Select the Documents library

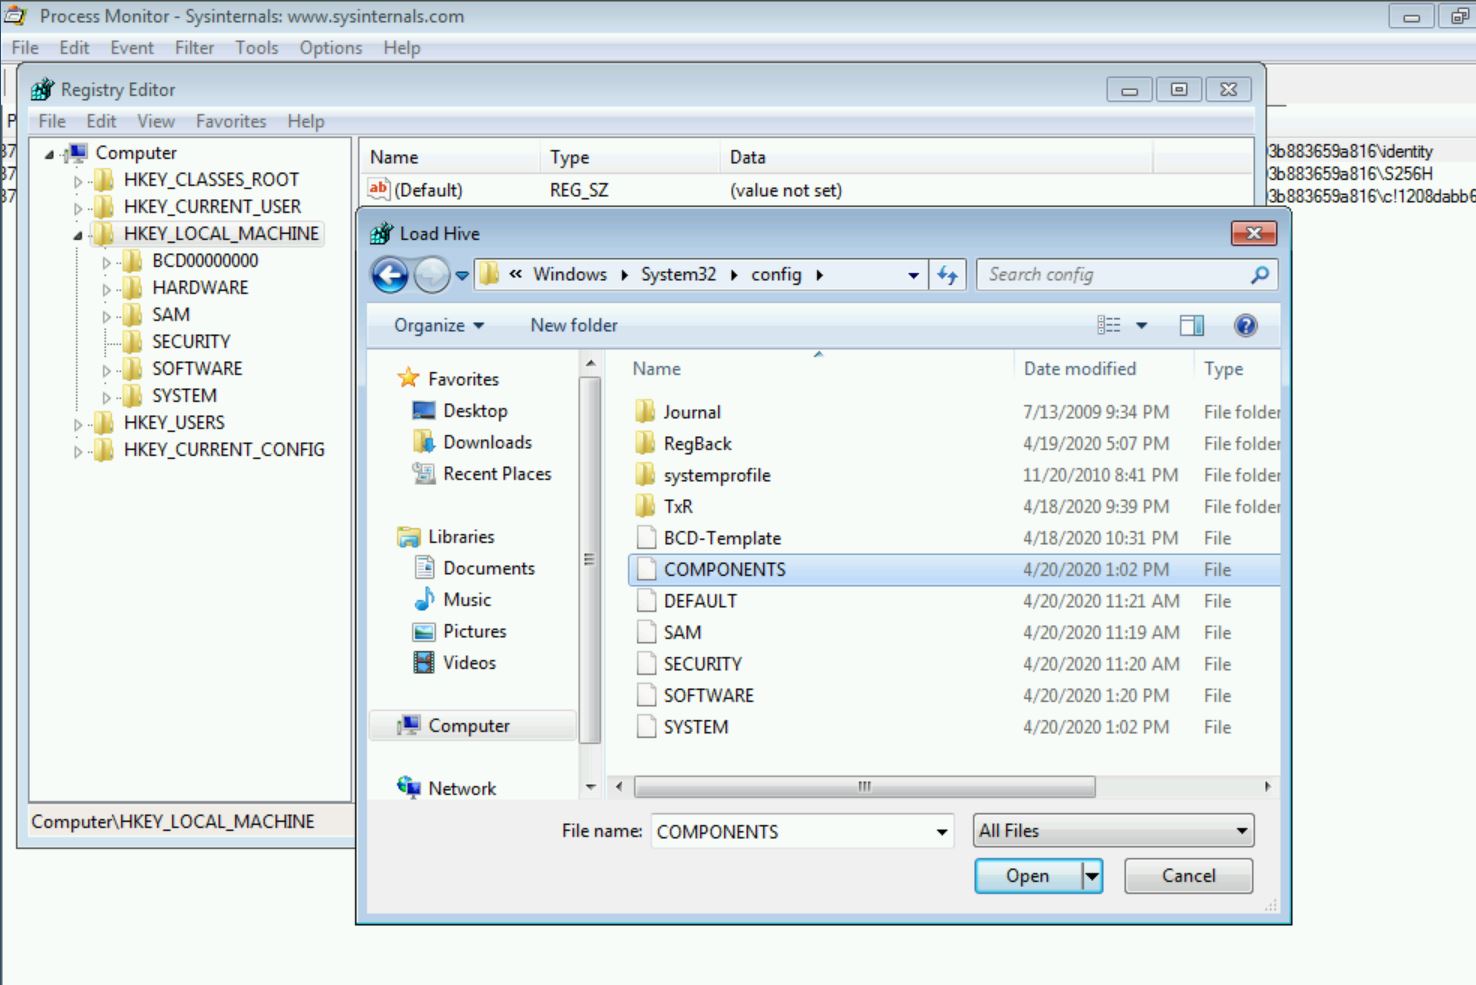(475, 568)
